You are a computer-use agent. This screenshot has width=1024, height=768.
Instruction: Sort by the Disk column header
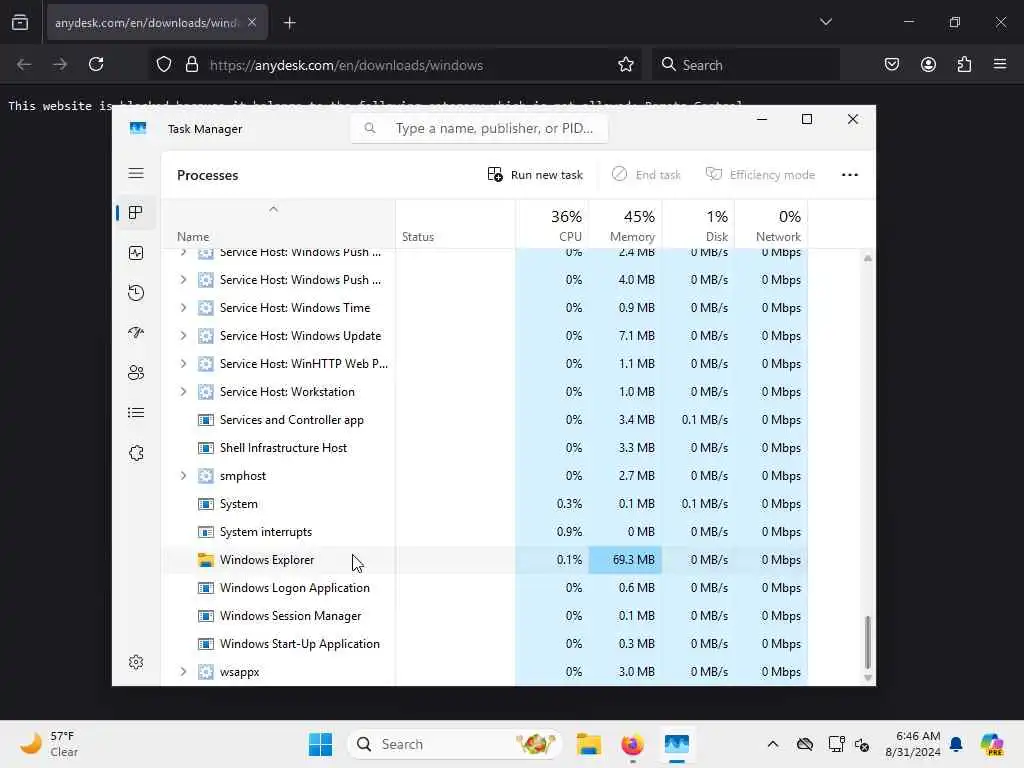pyautogui.click(x=698, y=224)
